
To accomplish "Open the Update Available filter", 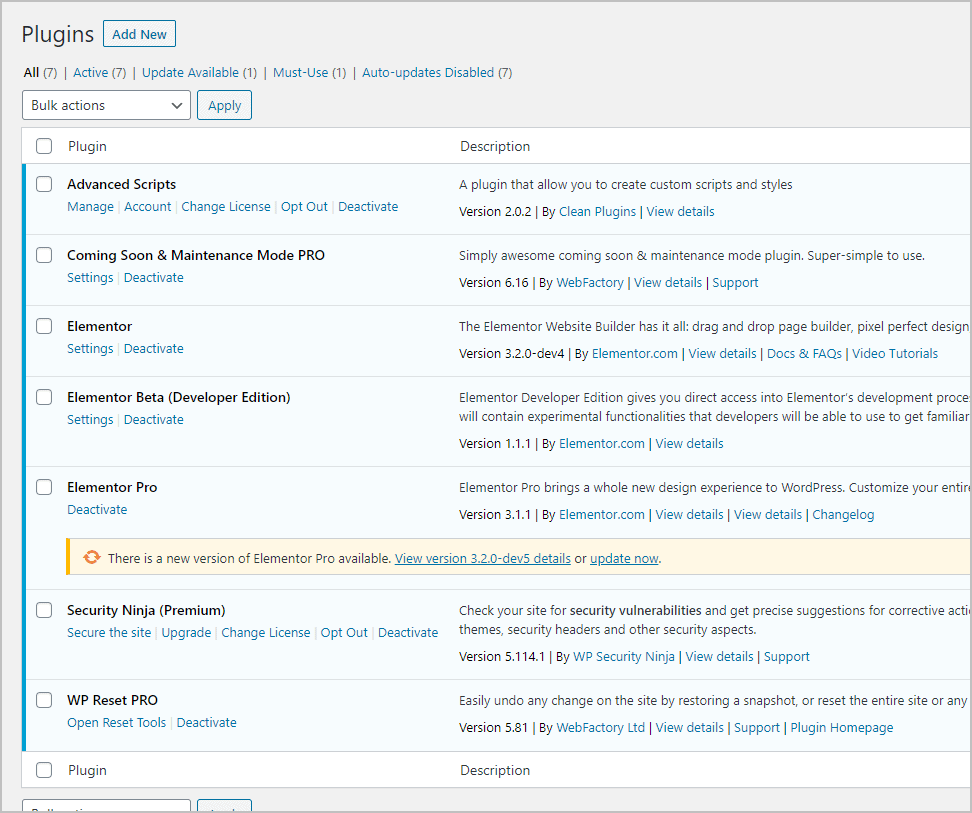I will point(190,72).
